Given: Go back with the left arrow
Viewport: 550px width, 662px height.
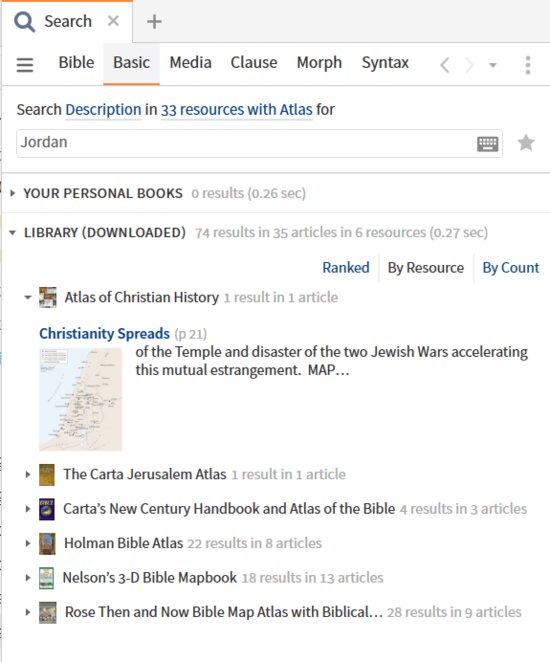Looking at the screenshot, I should [444, 65].
